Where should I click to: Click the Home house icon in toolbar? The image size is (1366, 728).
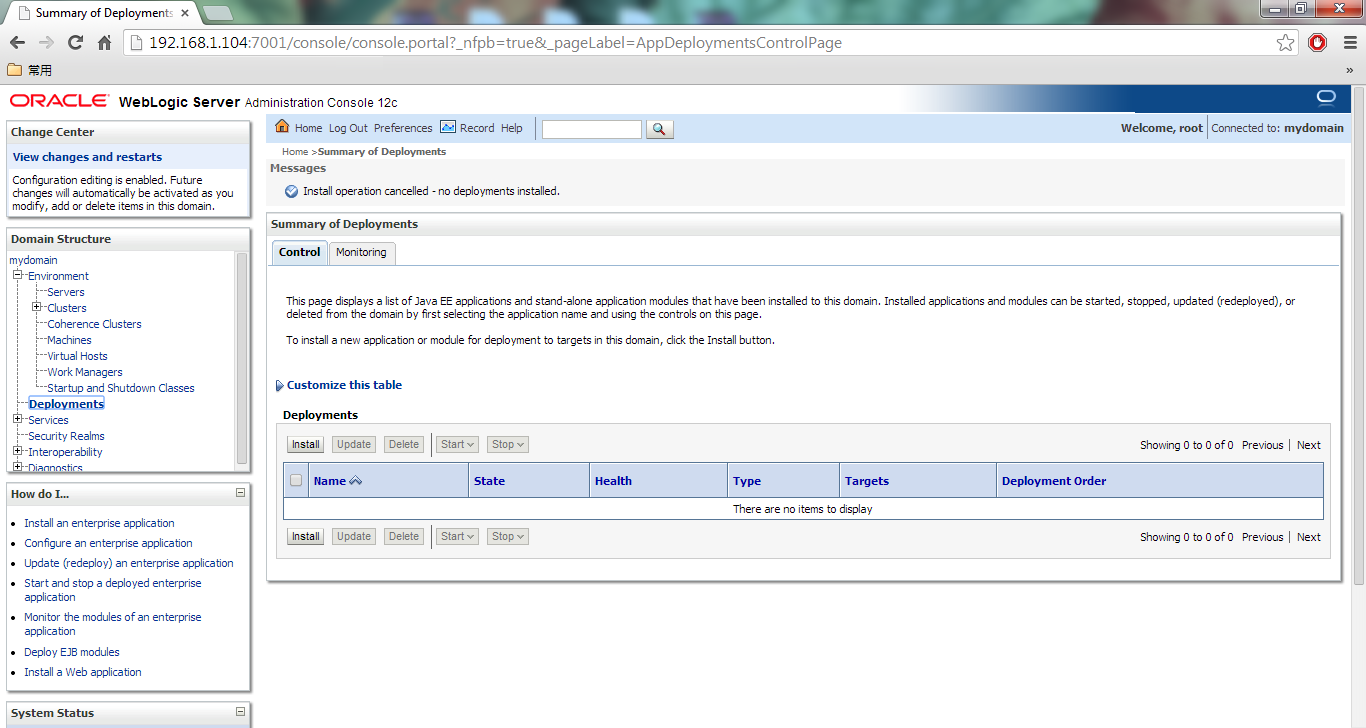pyautogui.click(x=282, y=127)
